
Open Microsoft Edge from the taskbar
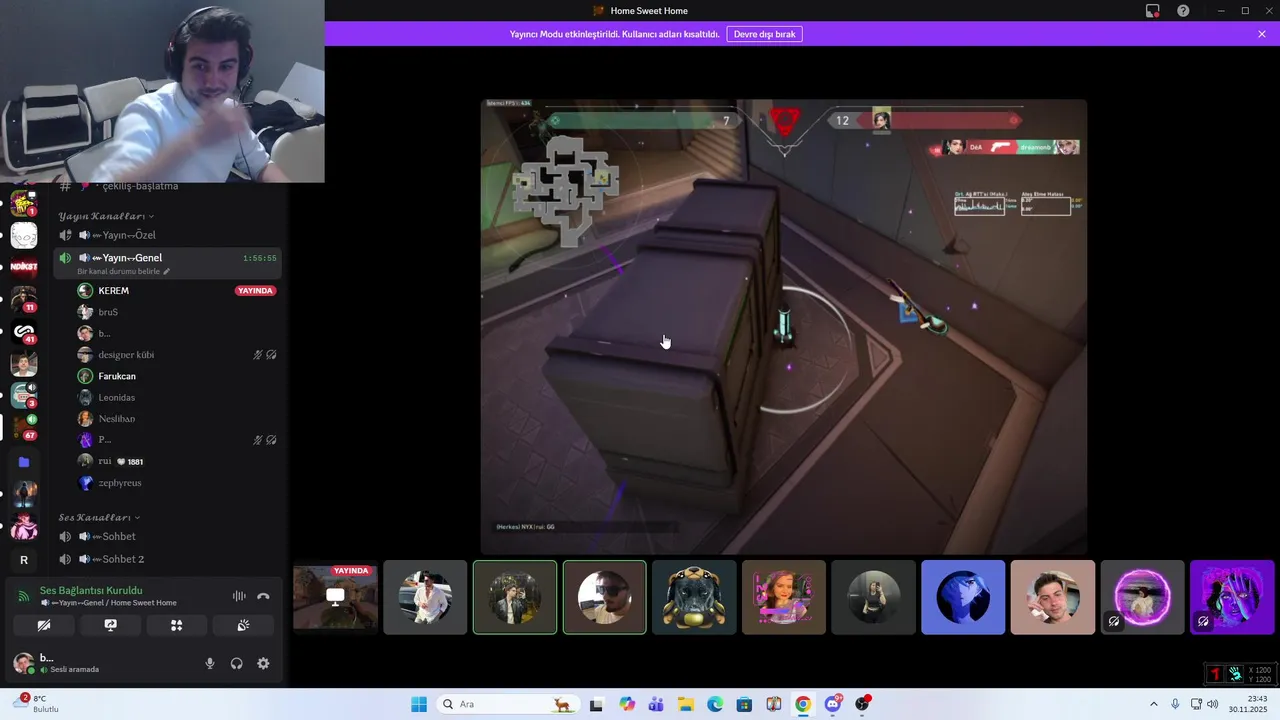point(715,704)
